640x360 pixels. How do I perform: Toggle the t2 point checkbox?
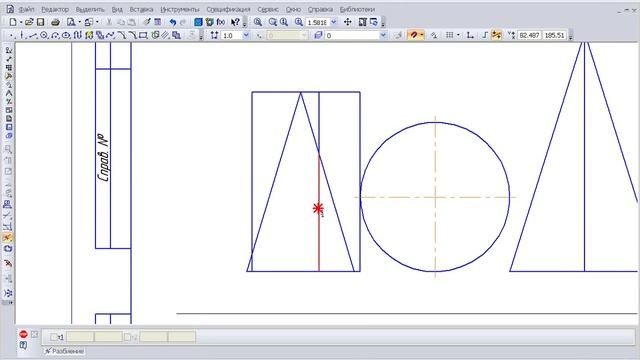click(x=127, y=337)
